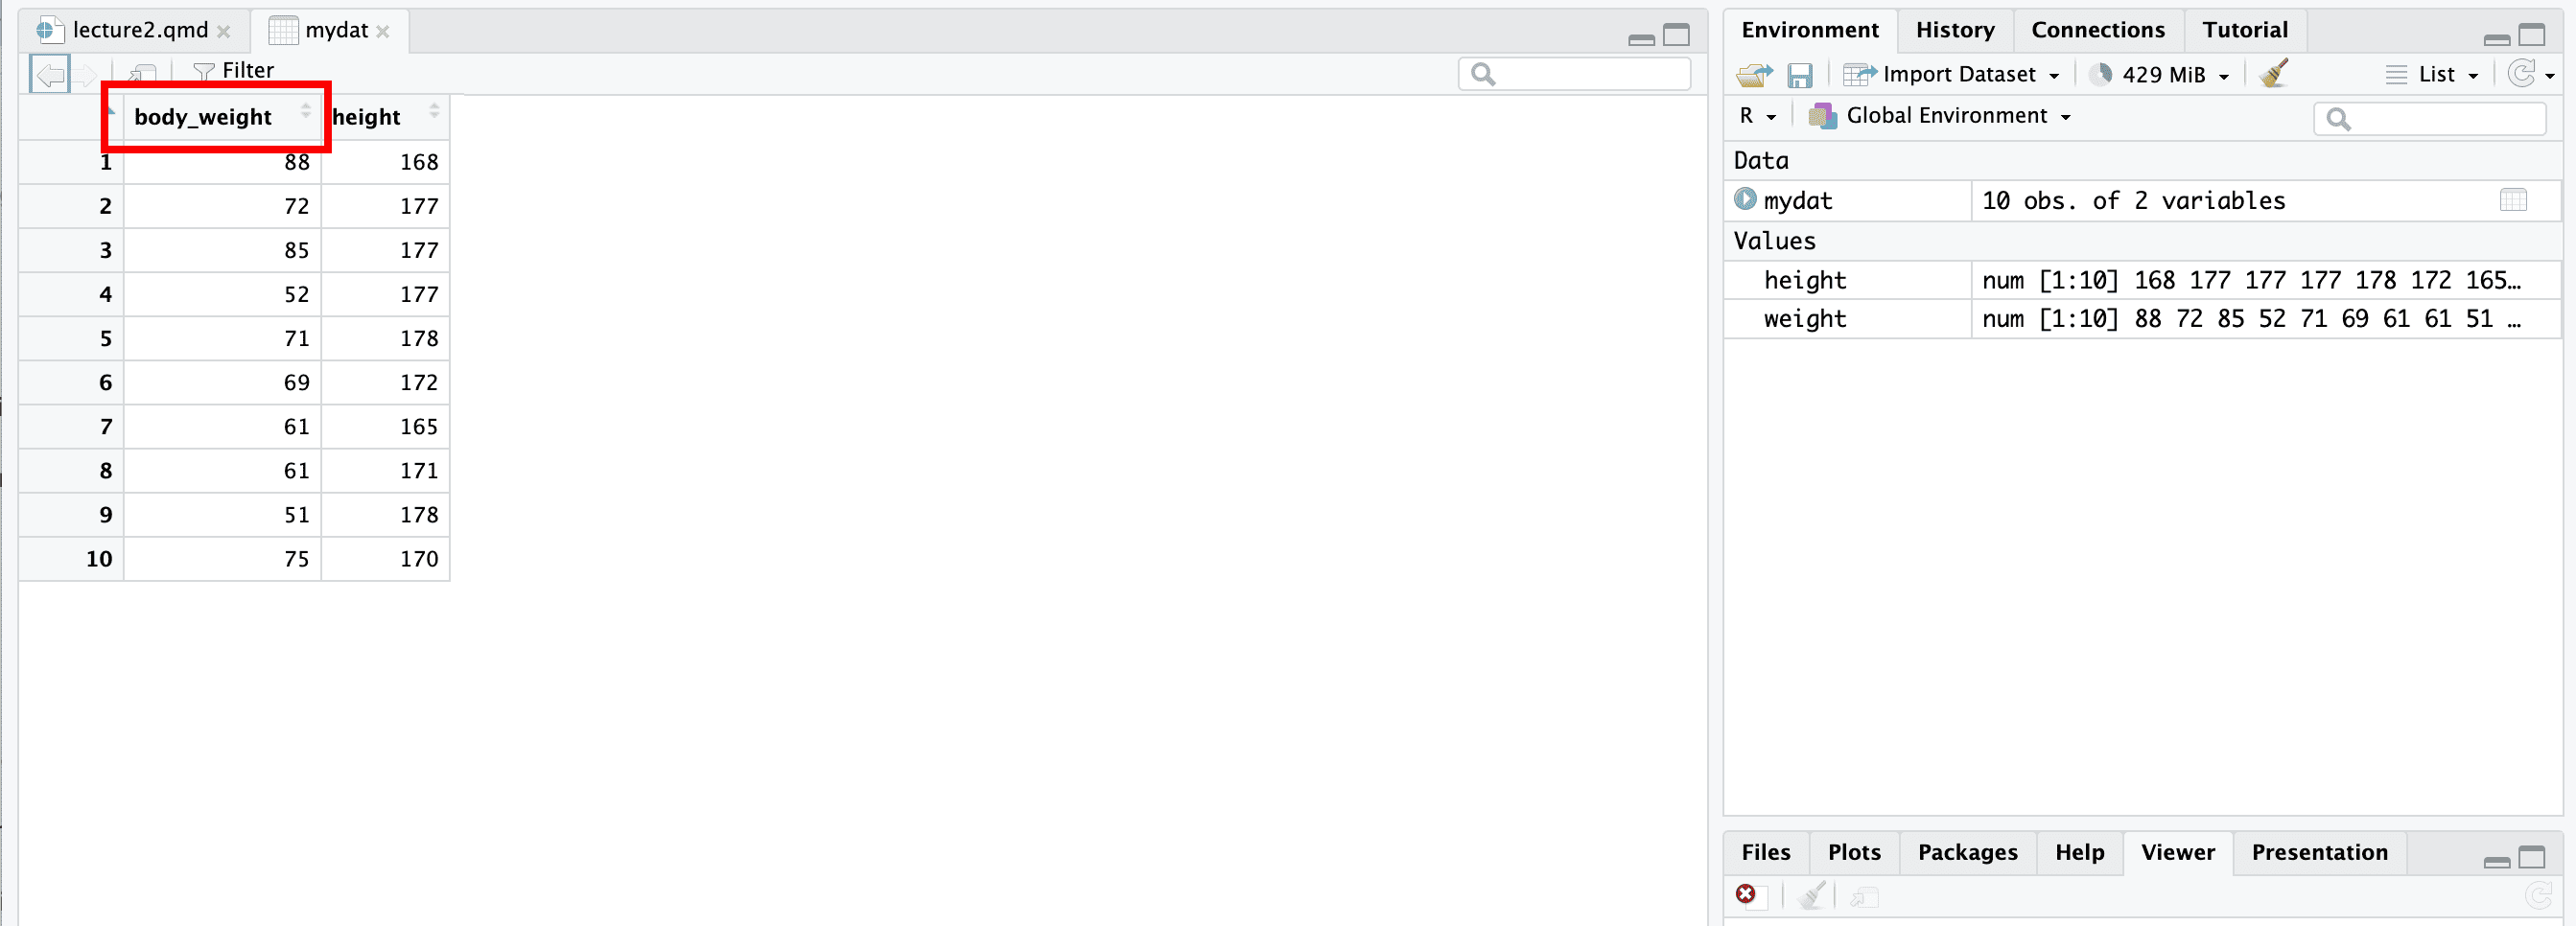Expand the mydat data frame entry

(x=1745, y=199)
